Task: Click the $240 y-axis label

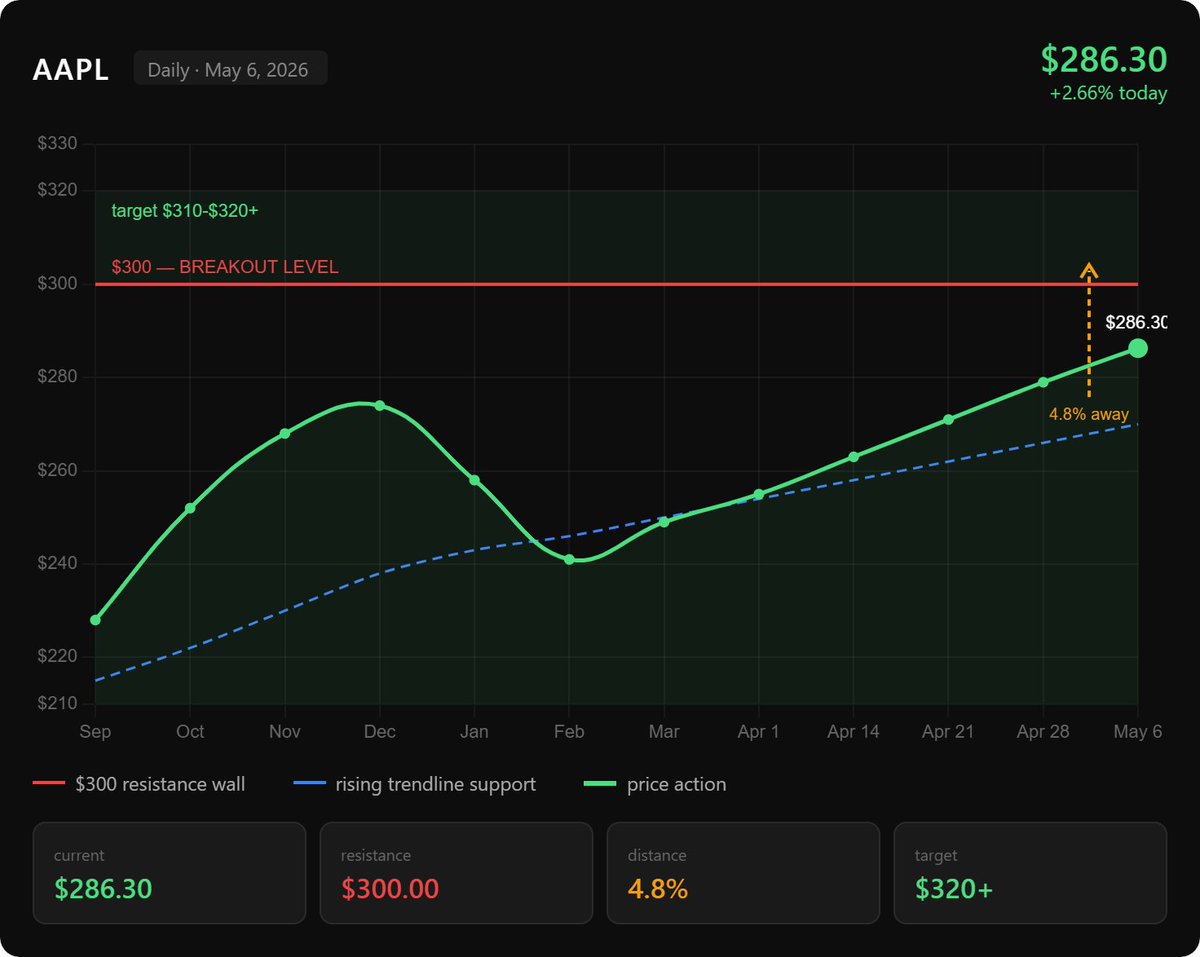Action: (x=57, y=564)
